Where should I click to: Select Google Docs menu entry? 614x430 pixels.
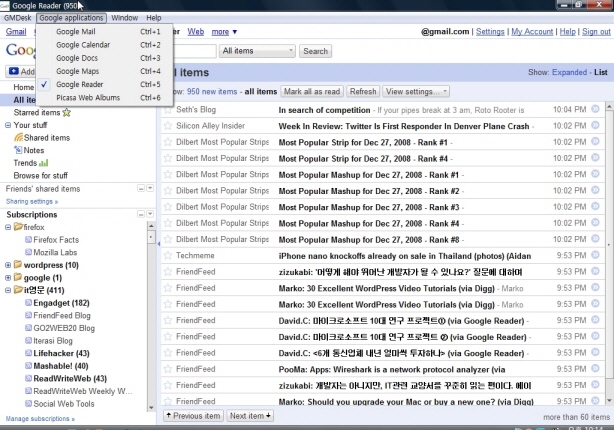(x=105, y=58)
